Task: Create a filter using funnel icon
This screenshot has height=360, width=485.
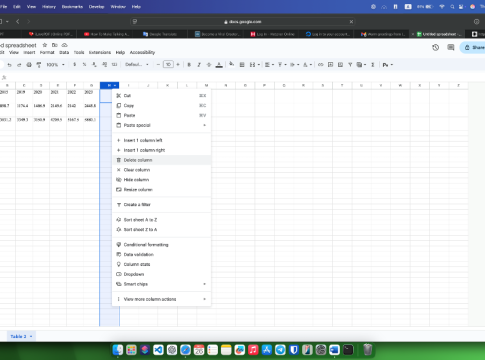Action: tap(350, 65)
